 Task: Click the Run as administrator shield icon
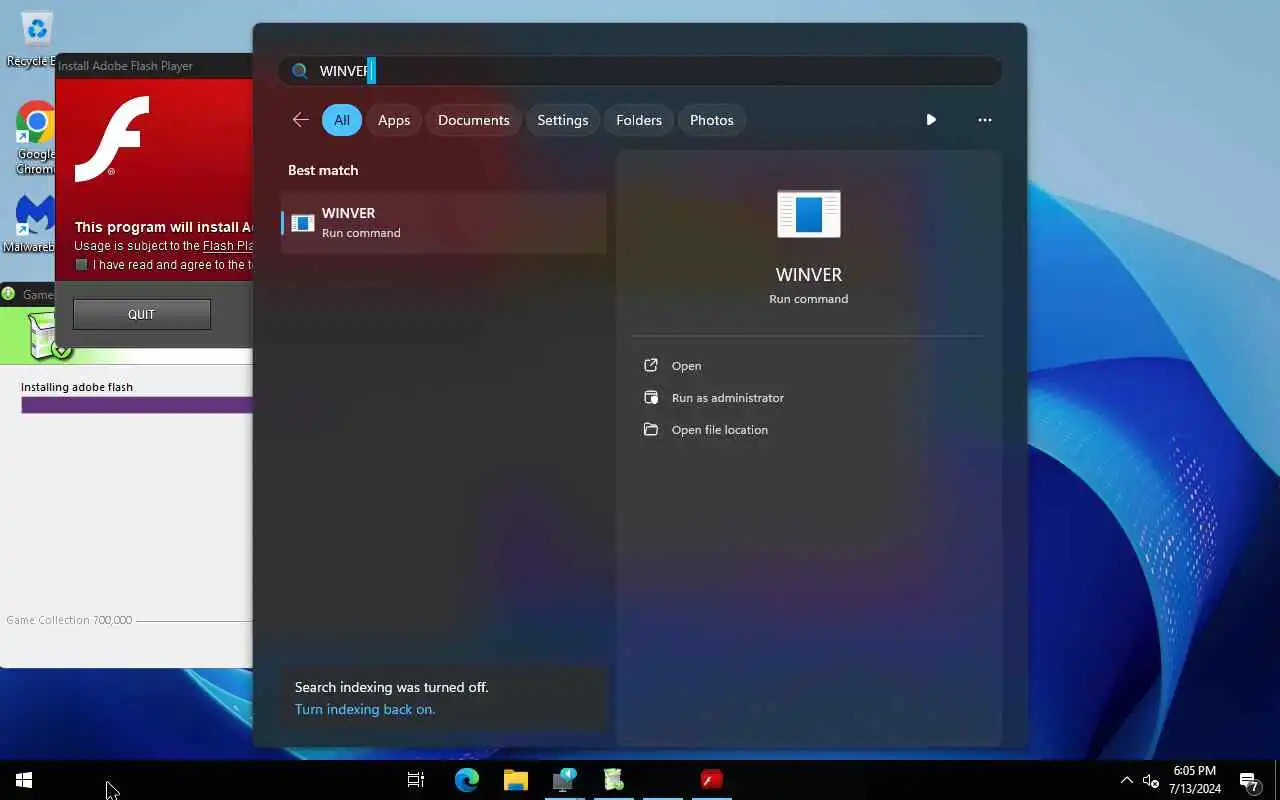pyautogui.click(x=651, y=398)
